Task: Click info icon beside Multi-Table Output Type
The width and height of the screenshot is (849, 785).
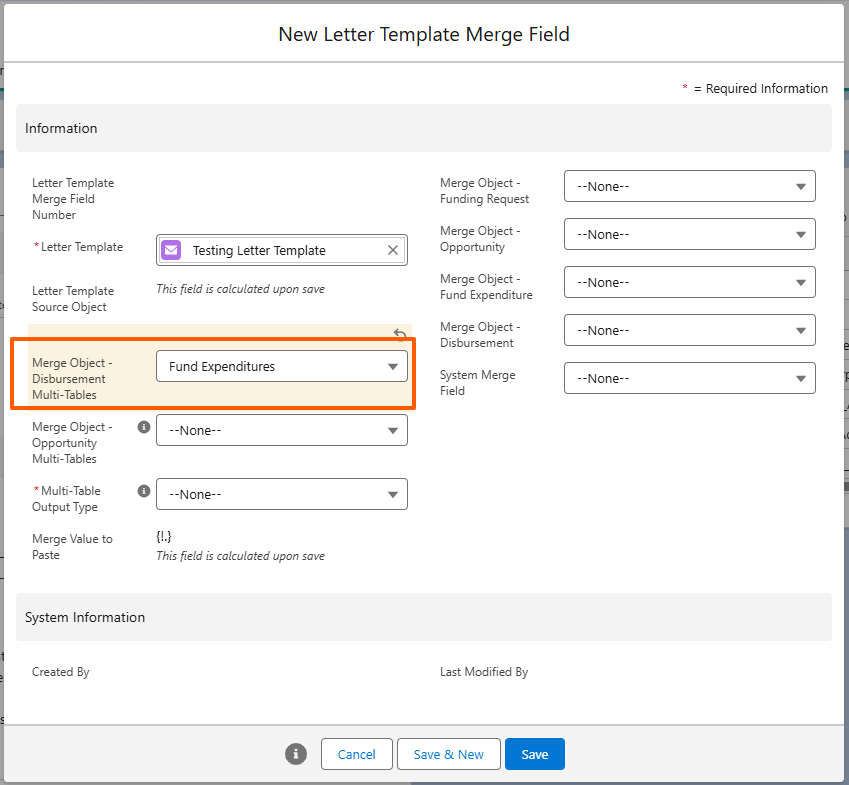Action: 143,491
